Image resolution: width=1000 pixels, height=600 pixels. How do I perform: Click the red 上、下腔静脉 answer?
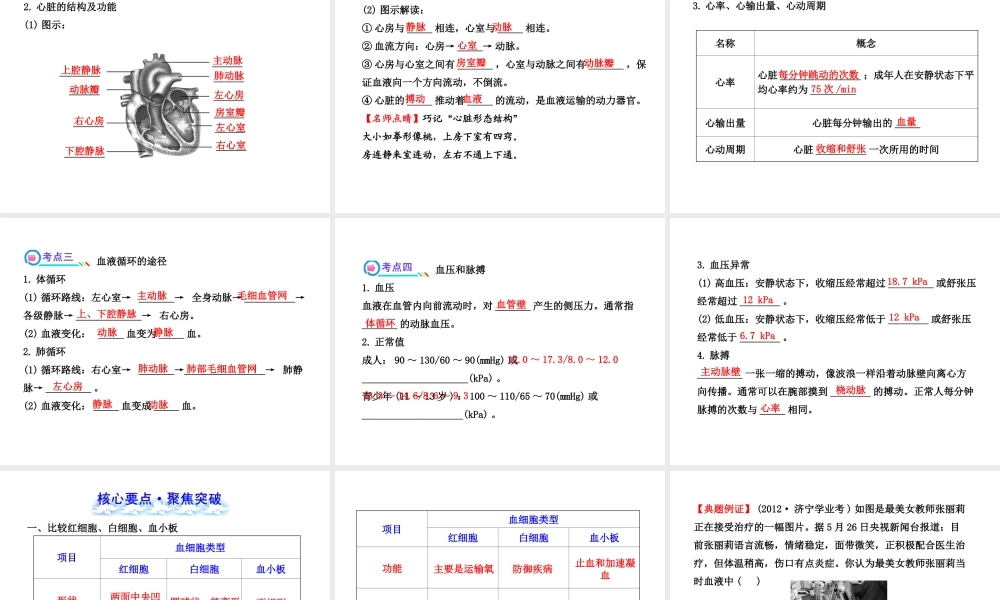tap(107, 314)
